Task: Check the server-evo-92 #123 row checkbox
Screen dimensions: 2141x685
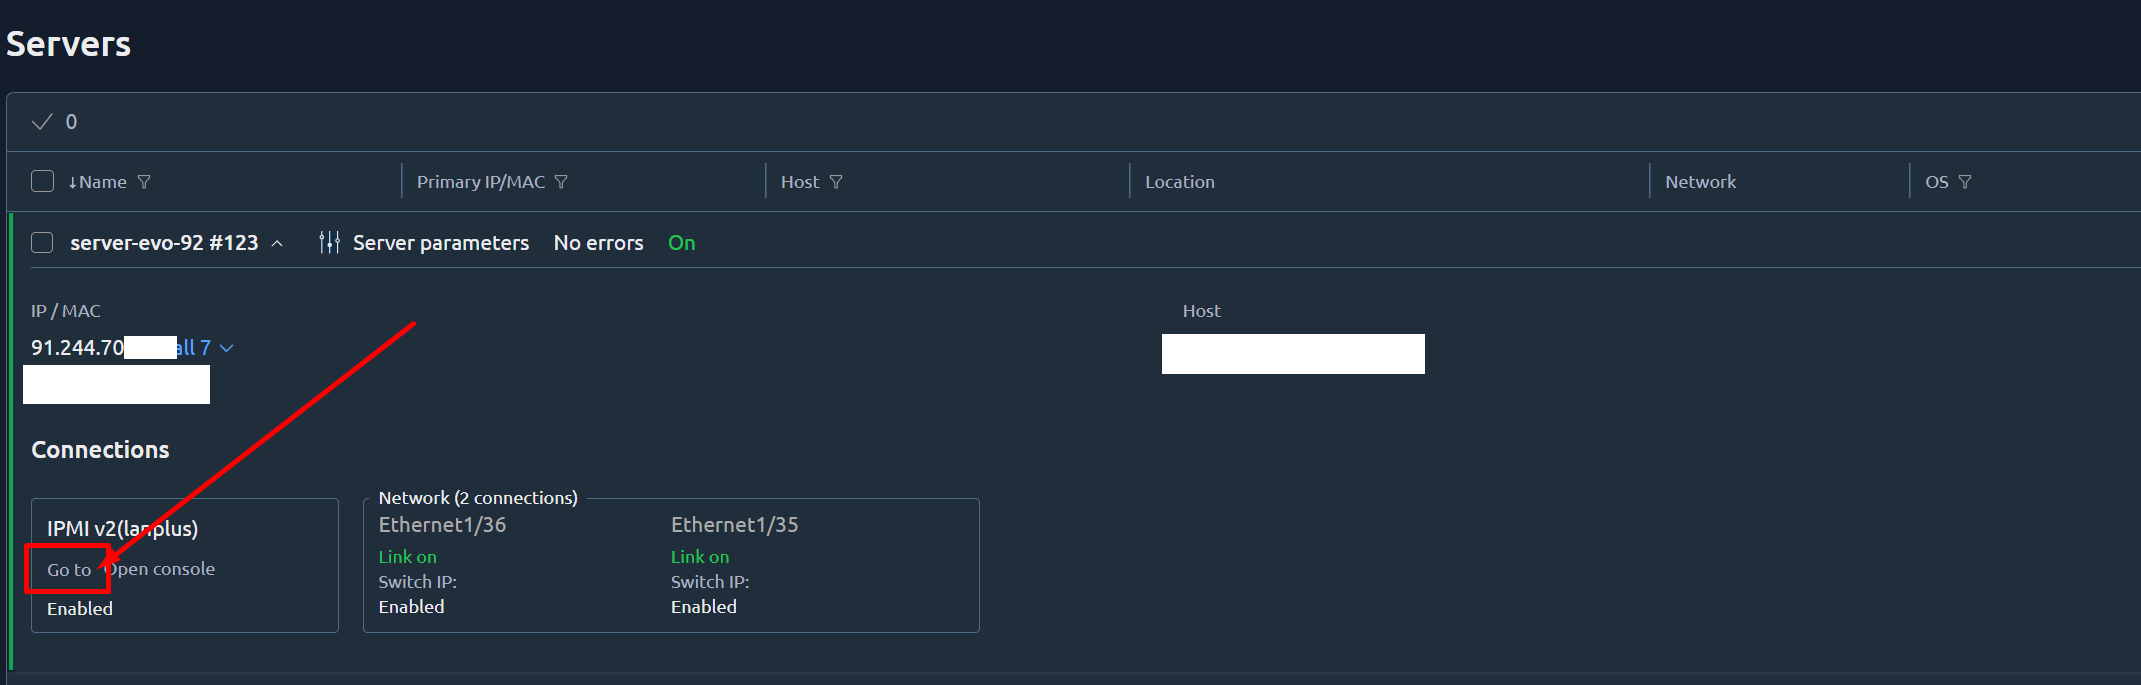Action: coord(42,243)
